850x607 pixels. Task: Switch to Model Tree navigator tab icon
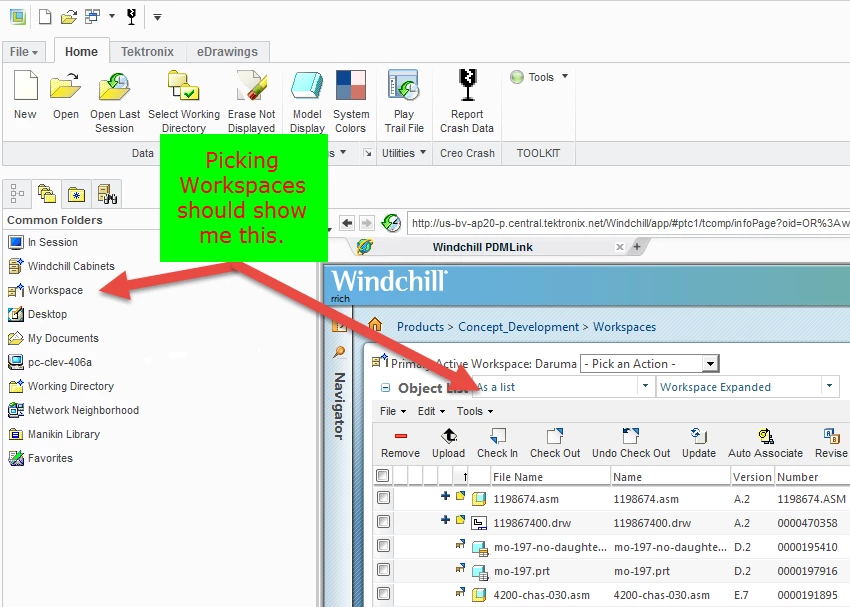[x=17, y=193]
